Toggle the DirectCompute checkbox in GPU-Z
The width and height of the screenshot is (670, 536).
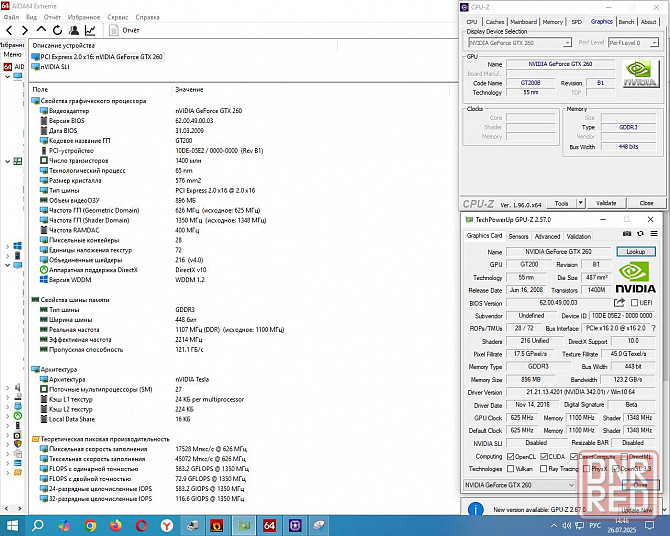(573, 456)
